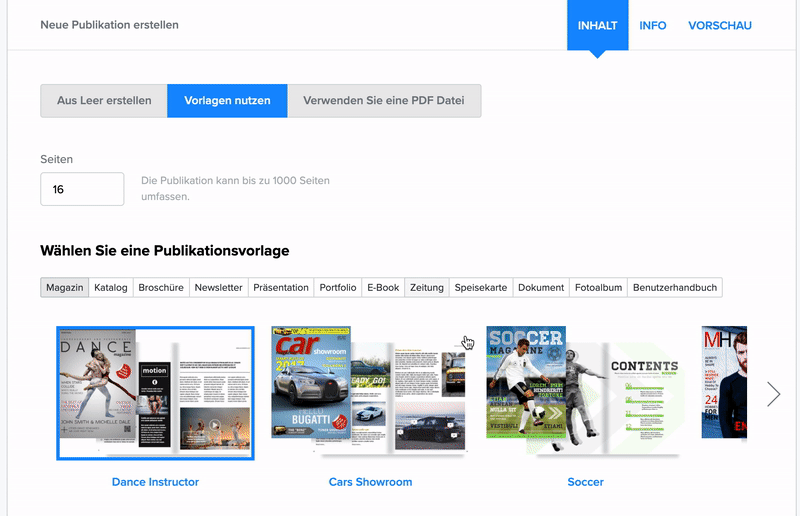Show Newsletter templates
Image resolution: width=800 pixels, height=516 pixels.
pyautogui.click(x=218, y=288)
